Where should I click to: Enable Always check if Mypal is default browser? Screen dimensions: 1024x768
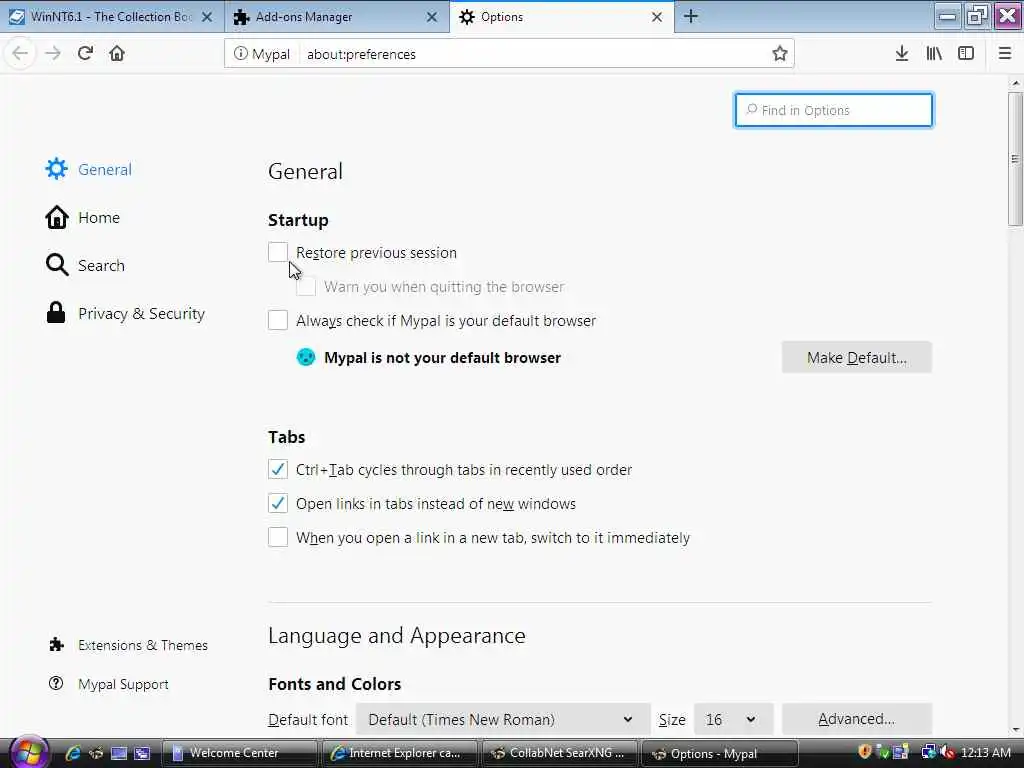[x=278, y=320]
